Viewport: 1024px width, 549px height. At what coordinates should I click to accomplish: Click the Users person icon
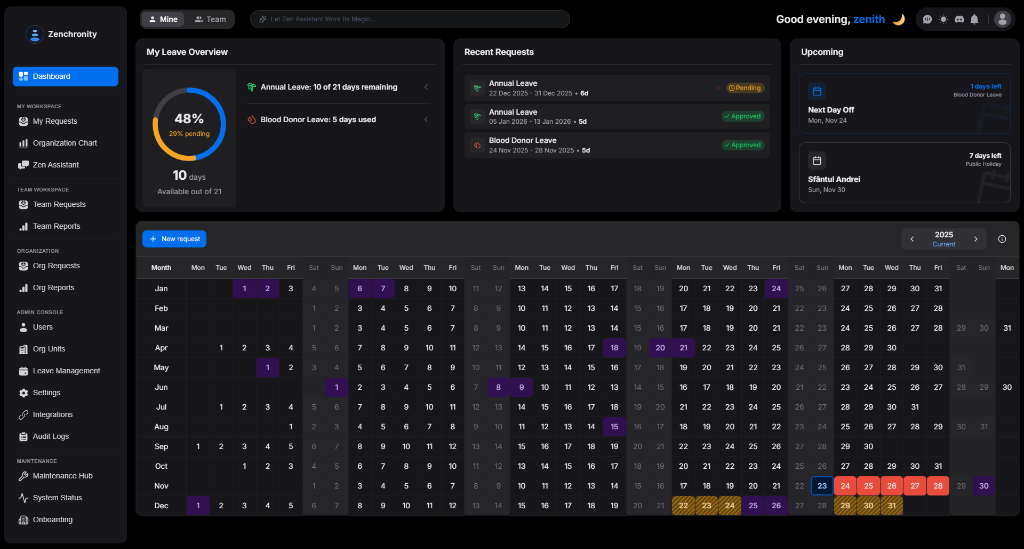pos(24,327)
